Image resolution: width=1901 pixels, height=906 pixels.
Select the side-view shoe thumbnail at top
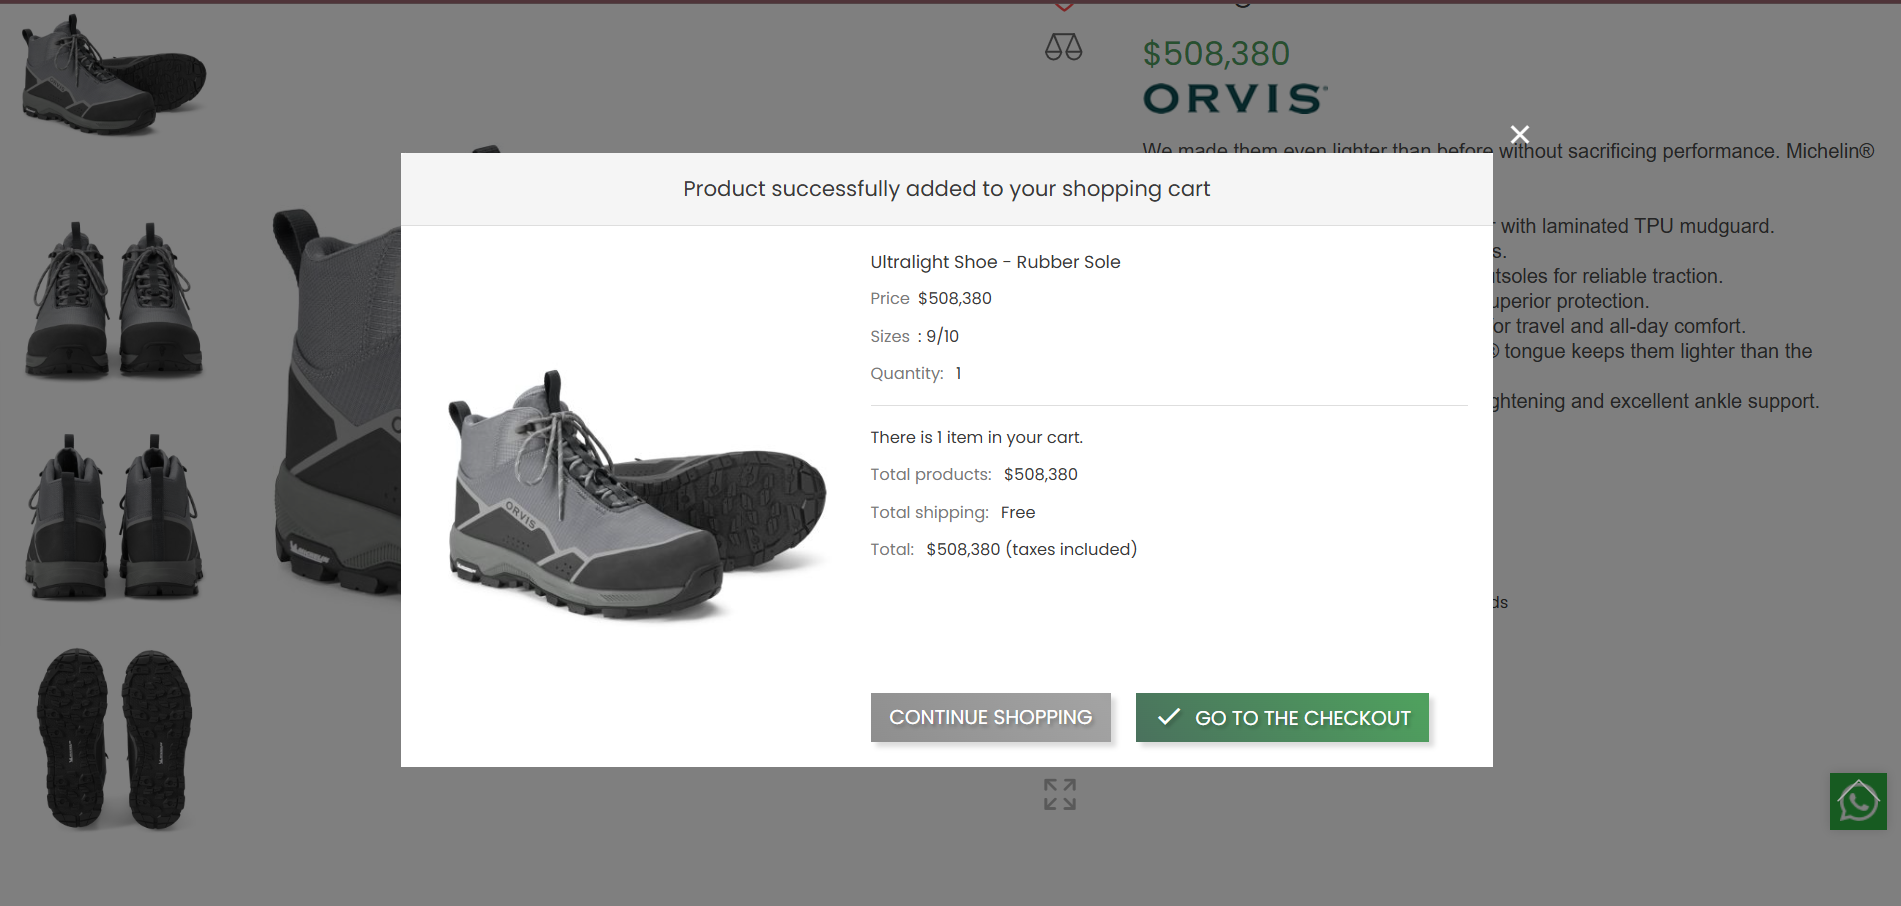click(x=113, y=74)
